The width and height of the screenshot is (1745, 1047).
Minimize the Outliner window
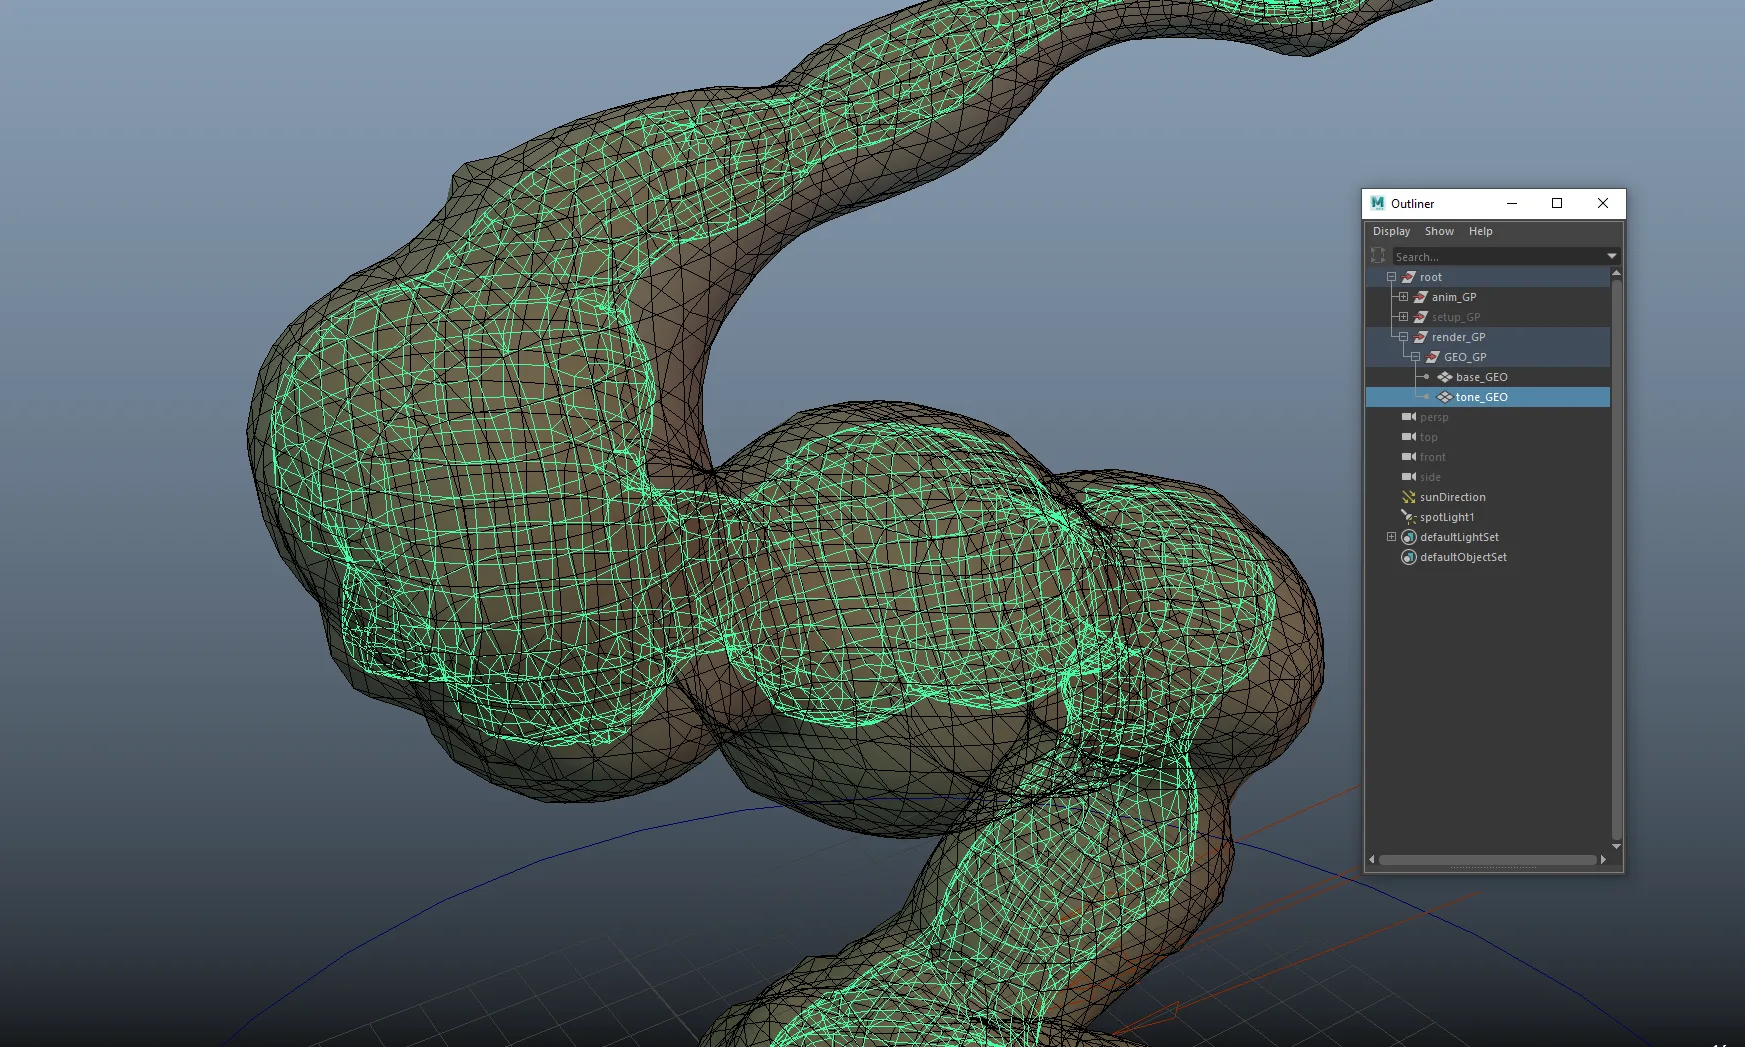[x=1512, y=203]
